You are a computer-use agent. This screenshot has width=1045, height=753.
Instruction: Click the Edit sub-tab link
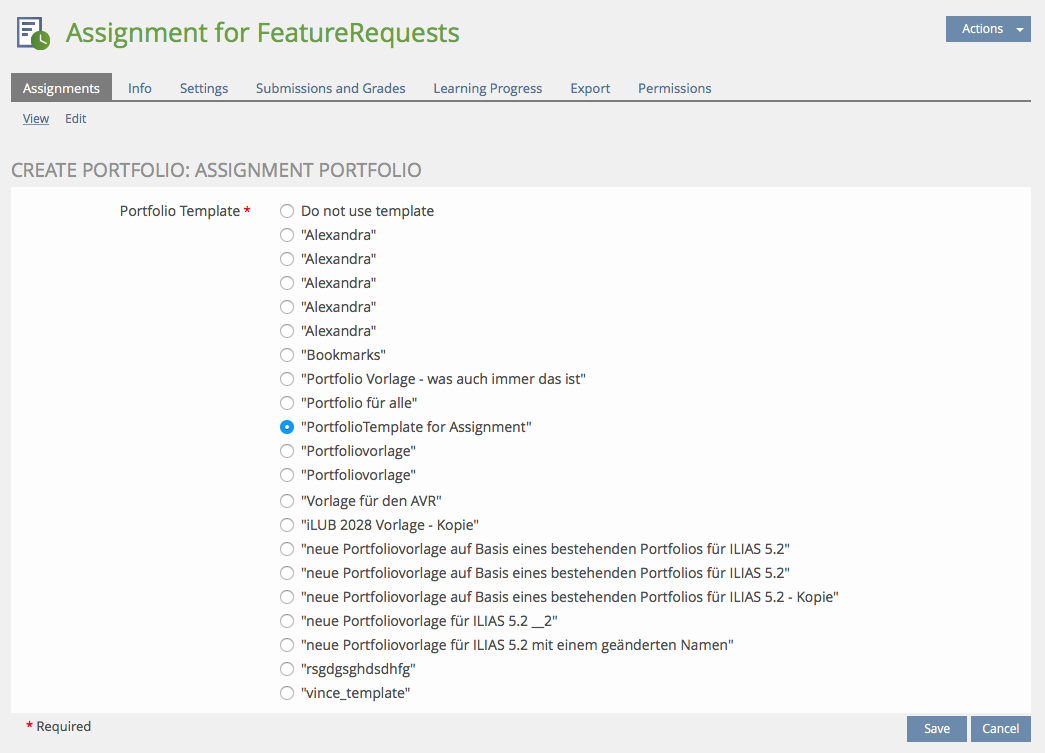click(x=76, y=118)
